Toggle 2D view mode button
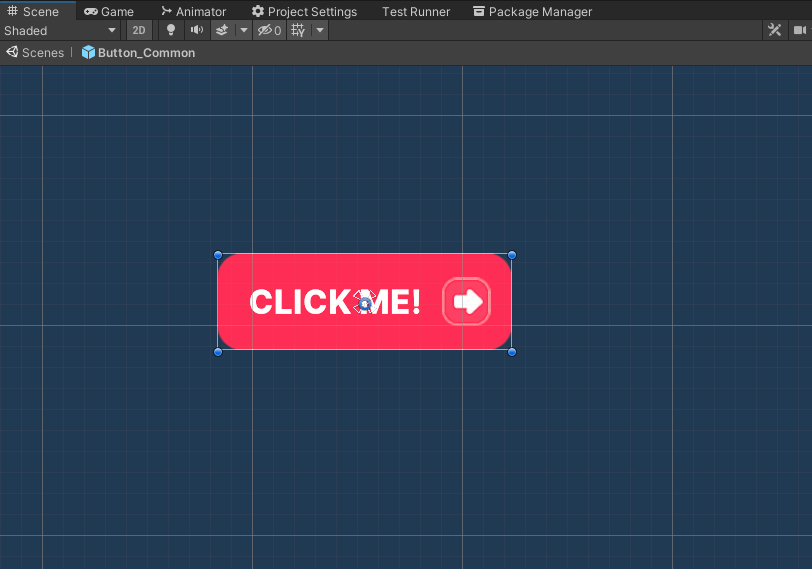Screen dimensions: 812x569 tap(139, 31)
